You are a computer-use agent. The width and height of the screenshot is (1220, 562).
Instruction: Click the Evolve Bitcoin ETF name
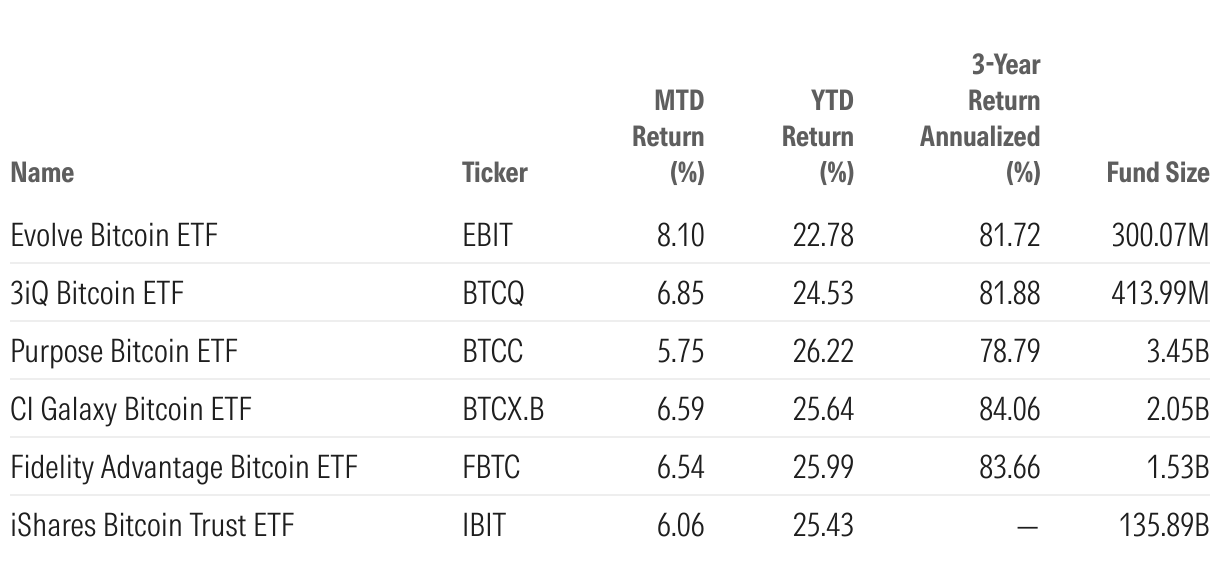[x=114, y=236]
